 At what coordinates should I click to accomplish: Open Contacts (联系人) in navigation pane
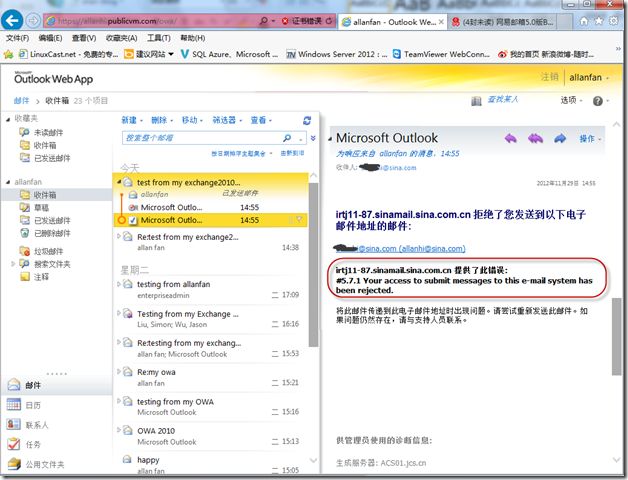[36, 424]
